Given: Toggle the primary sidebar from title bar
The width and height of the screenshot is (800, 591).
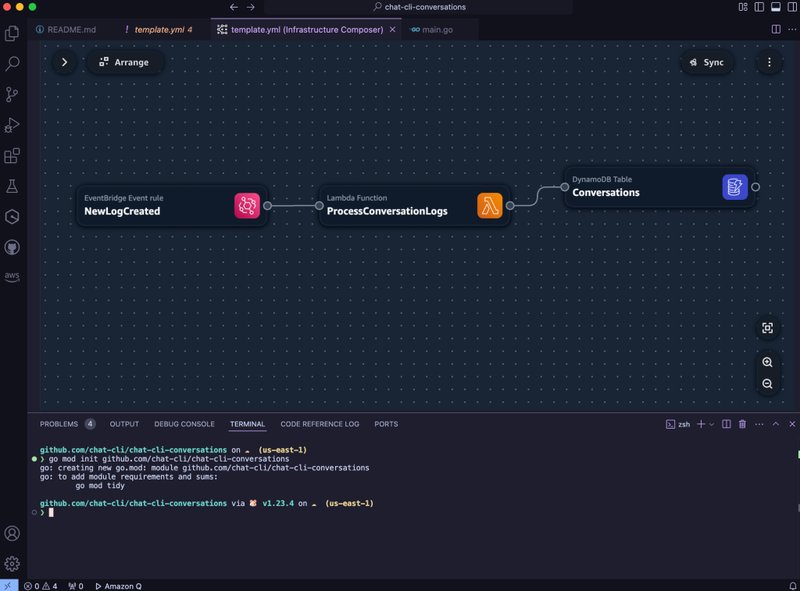Looking at the screenshot, I should 743,7.
